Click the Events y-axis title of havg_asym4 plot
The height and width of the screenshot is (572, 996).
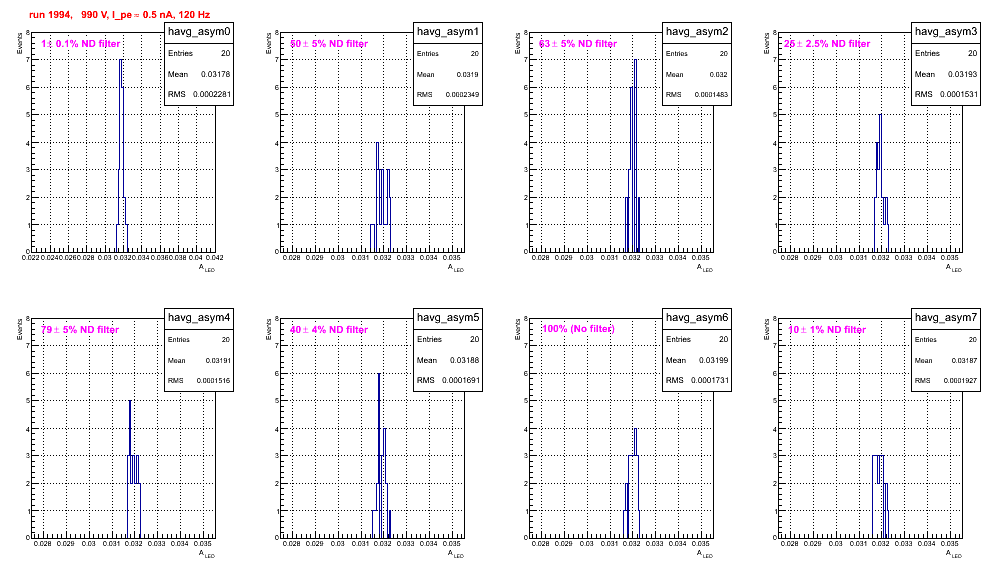[x=20, y=329]
